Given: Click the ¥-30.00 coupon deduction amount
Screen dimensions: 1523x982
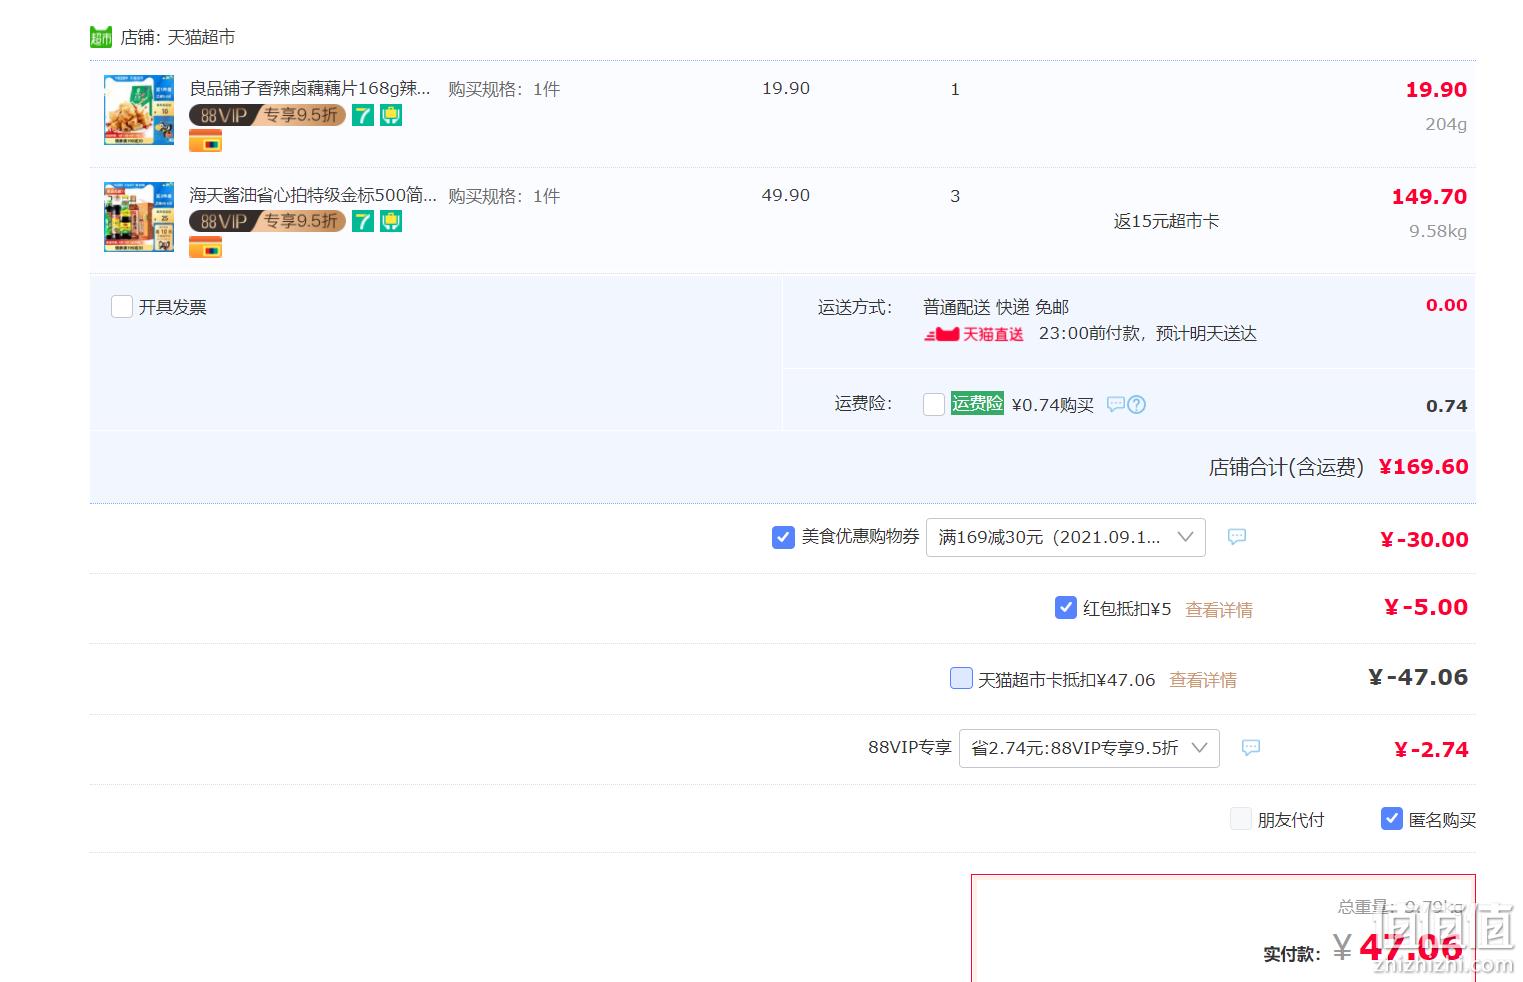Looking at the screenshot, I should [x=1424, y=540].
